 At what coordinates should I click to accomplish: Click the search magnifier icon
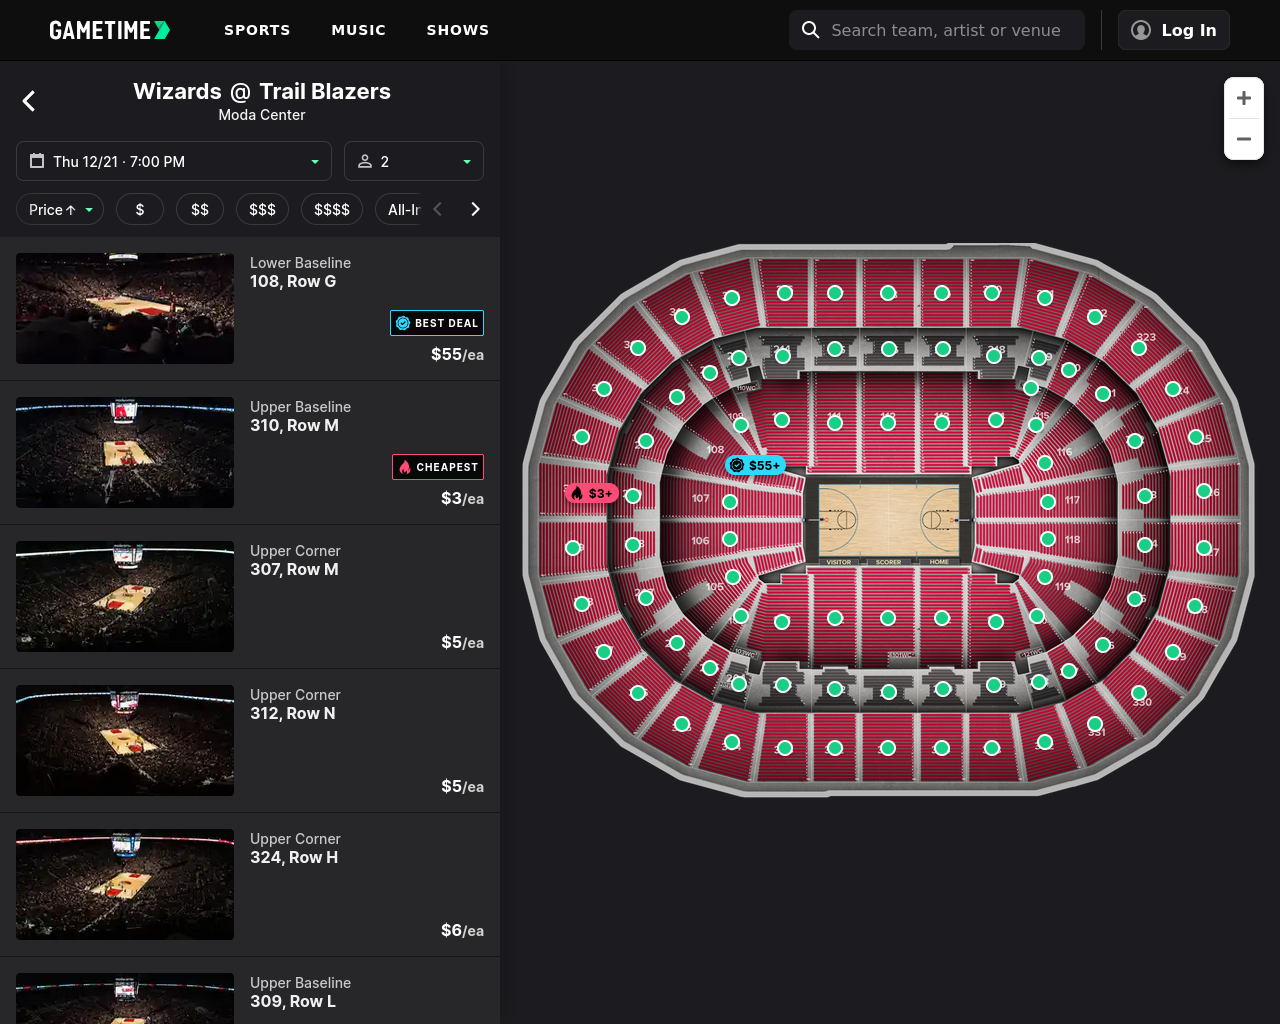[811, 30]
